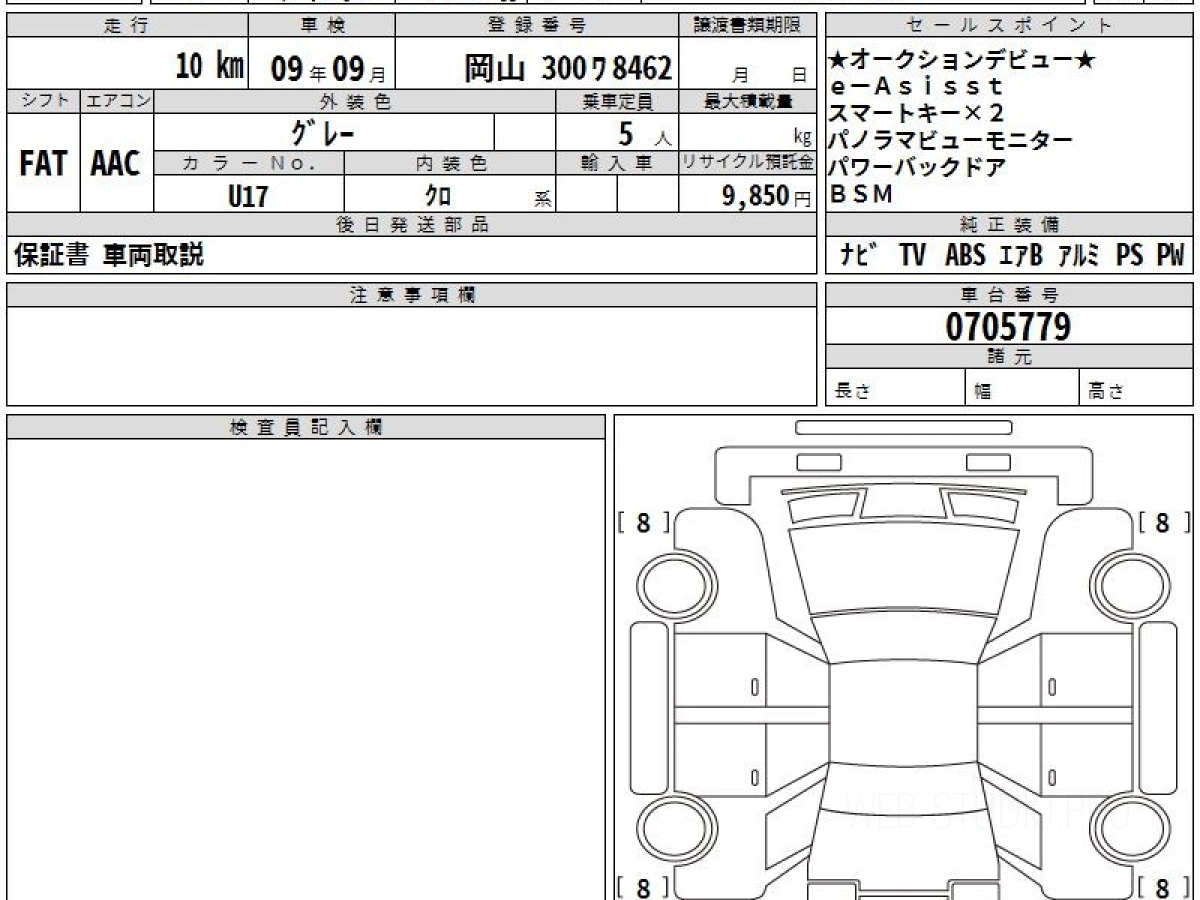Click the lower-left wheel circle in car diagram
Screen dimensions: 1200x900
tap(668, 830)
